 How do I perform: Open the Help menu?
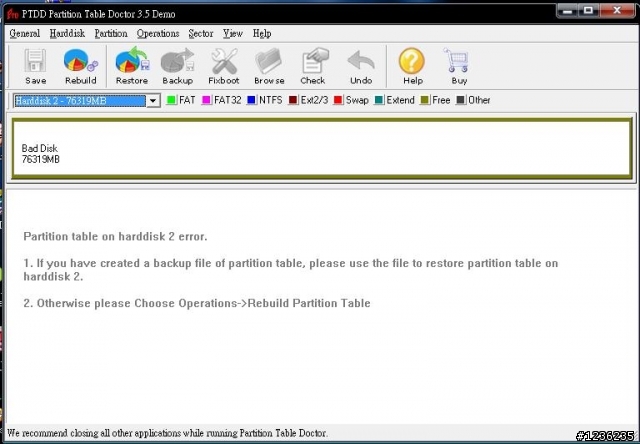262,33
